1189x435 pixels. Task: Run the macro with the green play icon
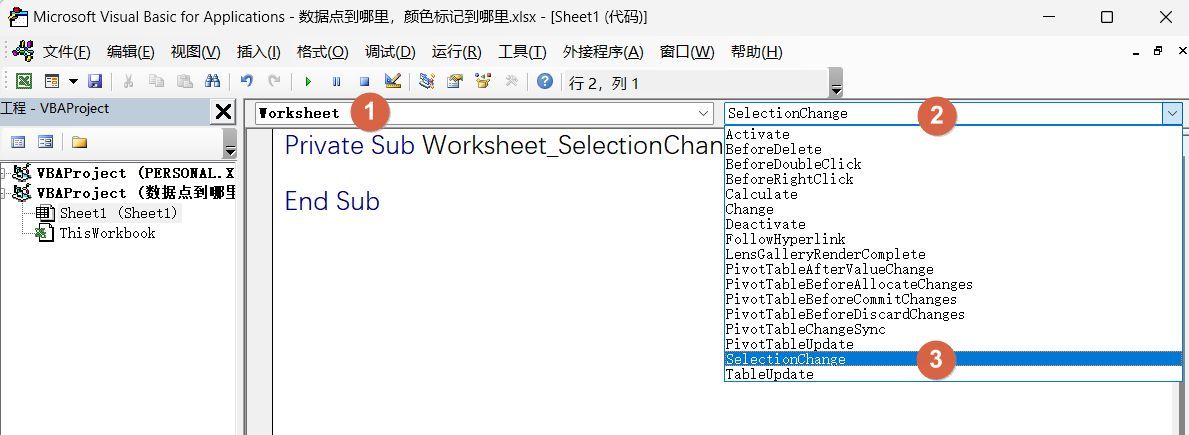(x=308, y=82)
